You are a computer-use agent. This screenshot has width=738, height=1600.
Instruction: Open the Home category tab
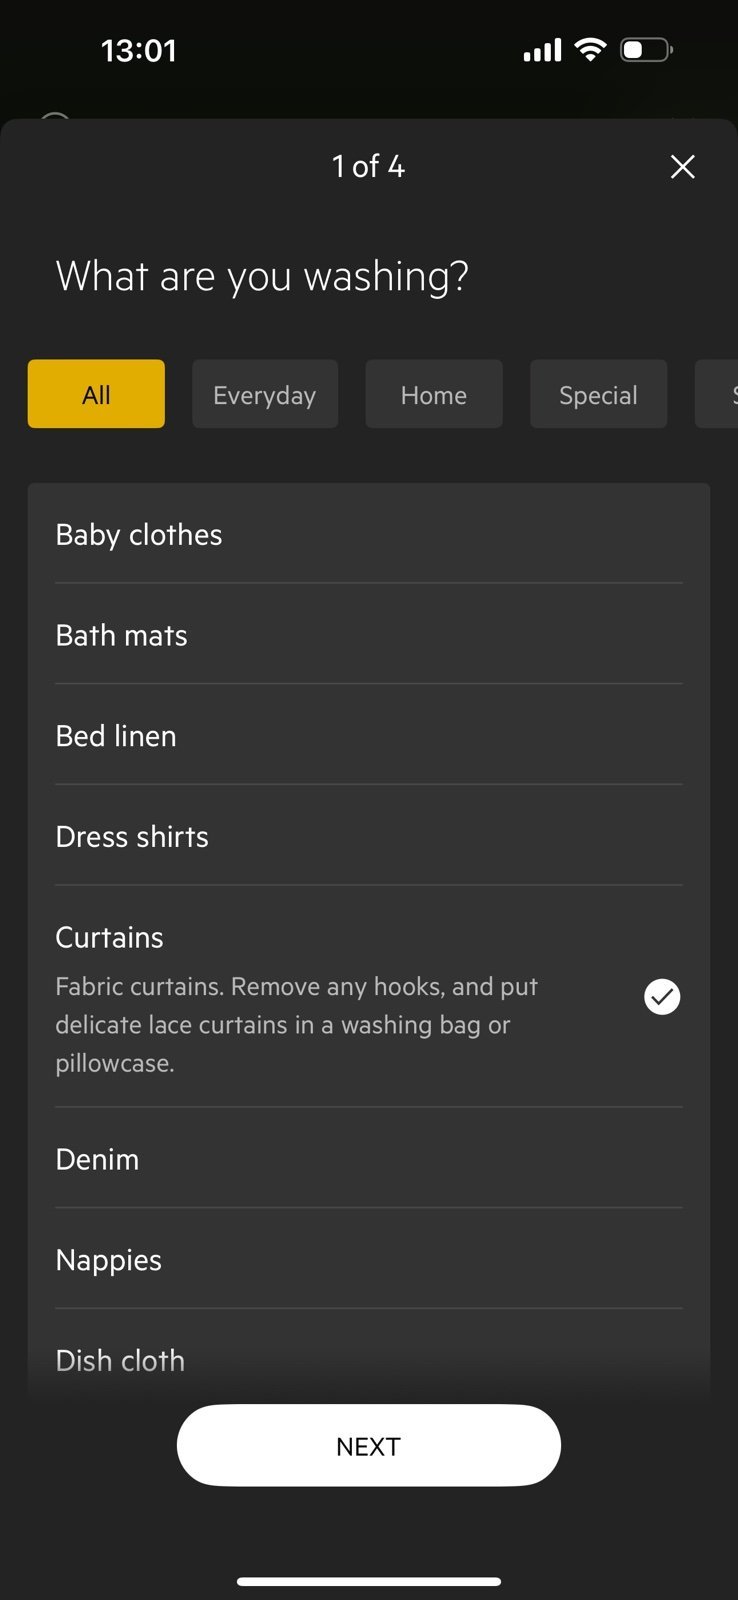[434, 394]
